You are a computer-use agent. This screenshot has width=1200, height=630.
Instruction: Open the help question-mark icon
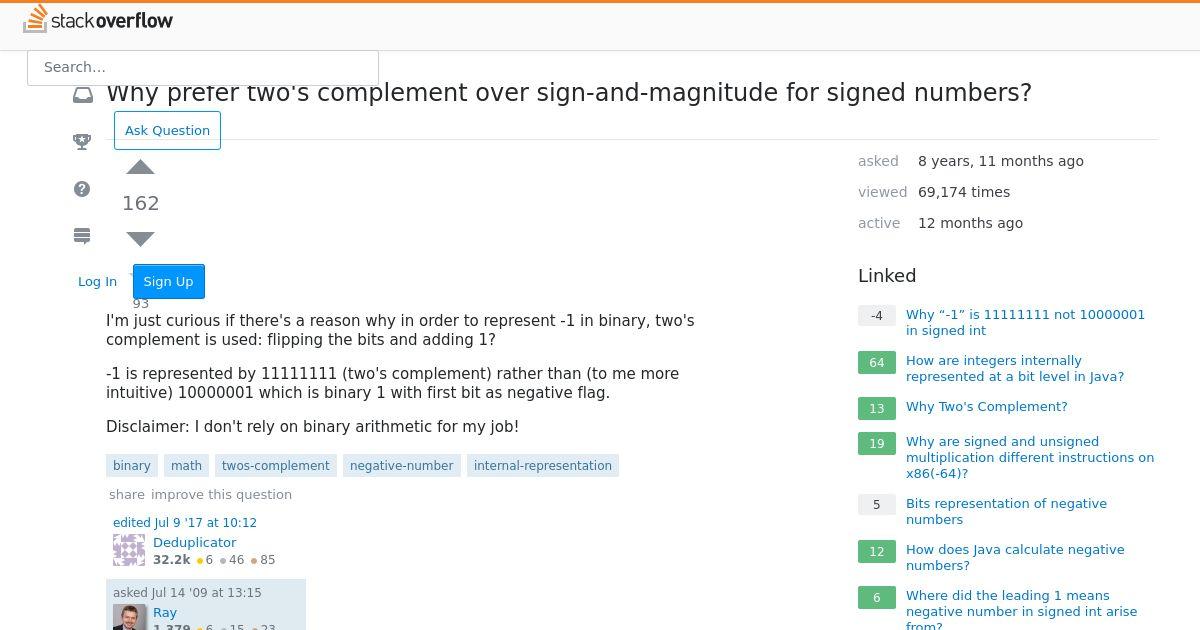pos(83,189)
